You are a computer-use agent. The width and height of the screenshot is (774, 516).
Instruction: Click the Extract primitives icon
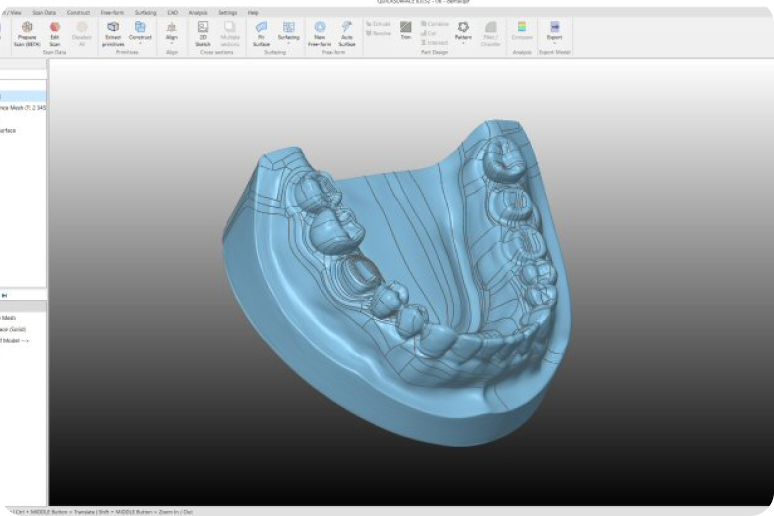coord(113,28)
